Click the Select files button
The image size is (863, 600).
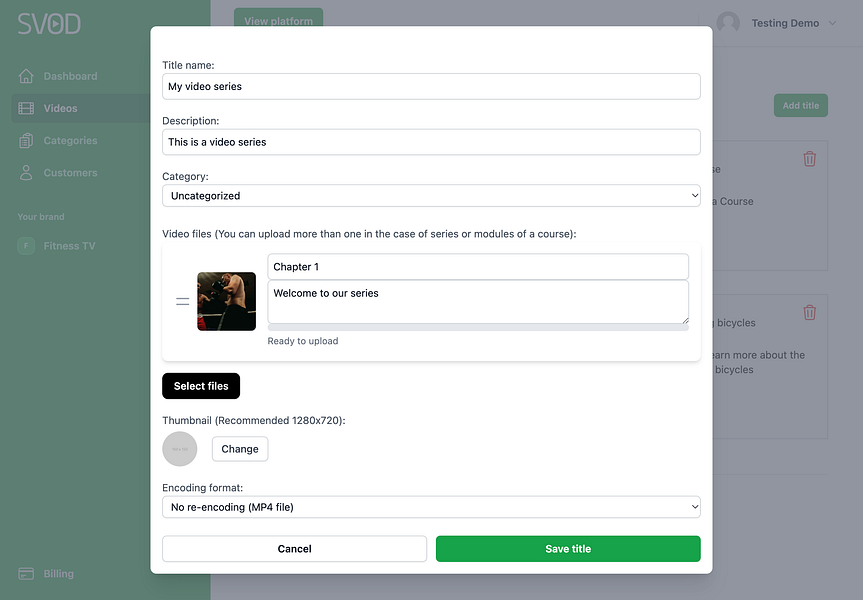tap(201, 386)
